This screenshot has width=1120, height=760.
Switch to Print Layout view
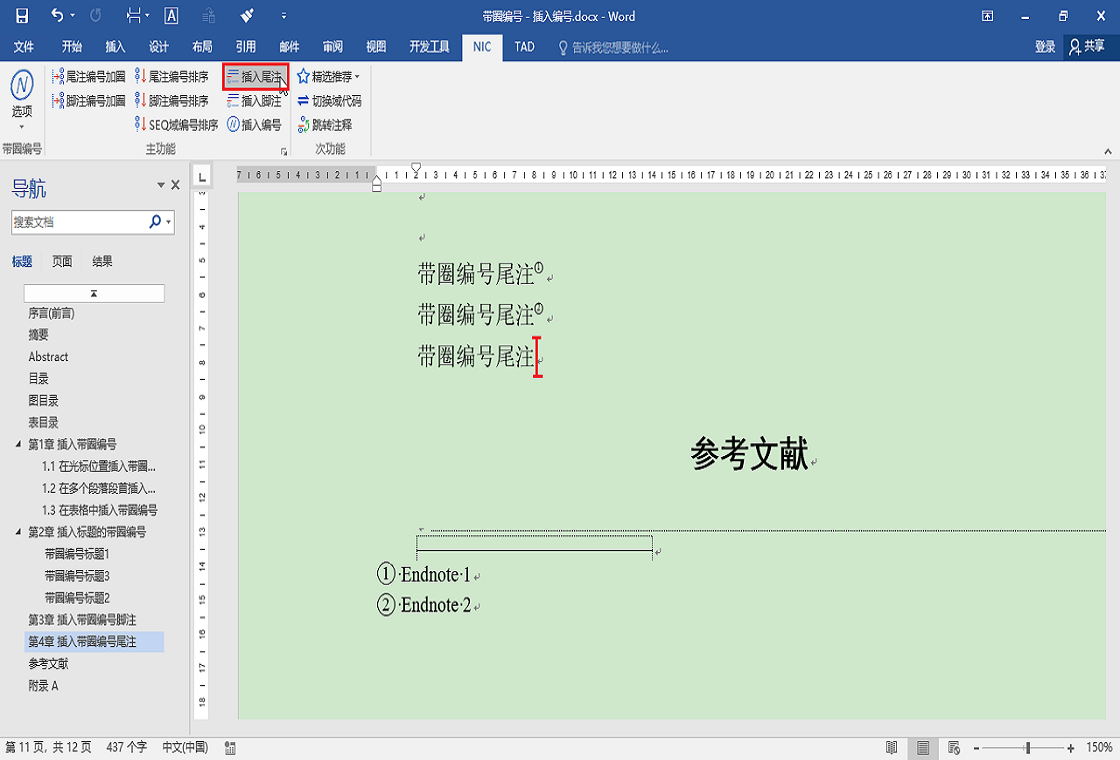click(x=923, y=748)
